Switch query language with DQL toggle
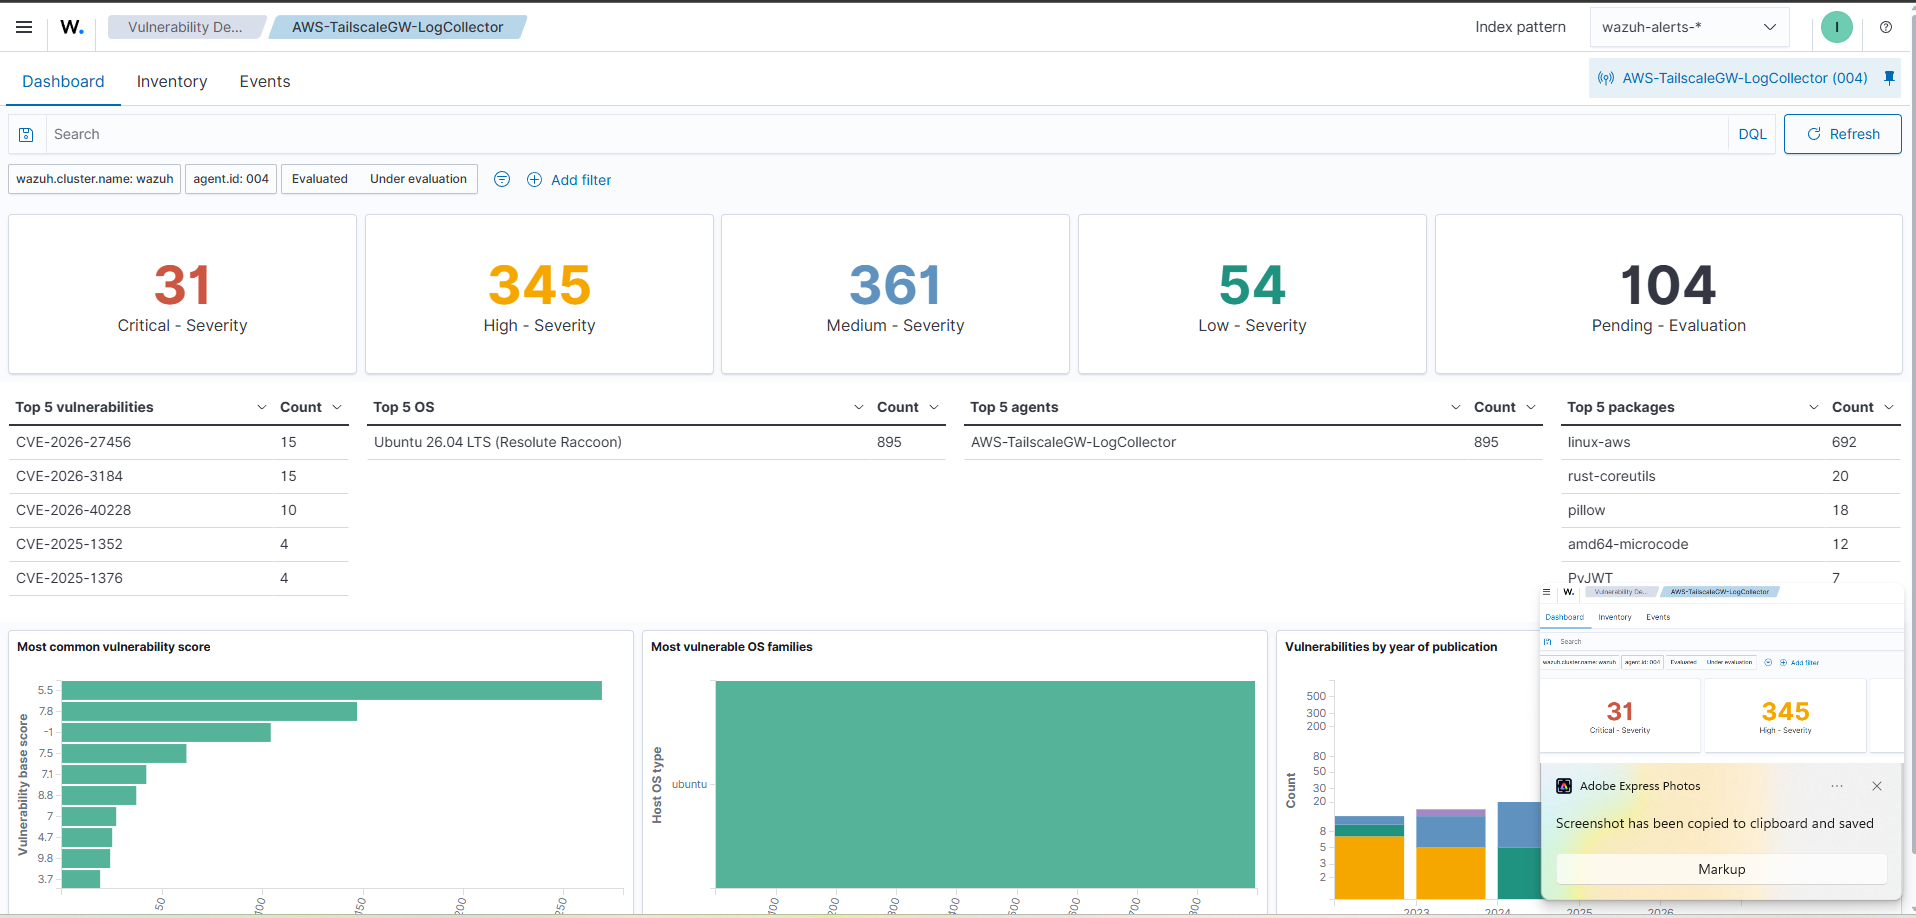This screenshot has height=918, width=1916. pos(1752,134)
